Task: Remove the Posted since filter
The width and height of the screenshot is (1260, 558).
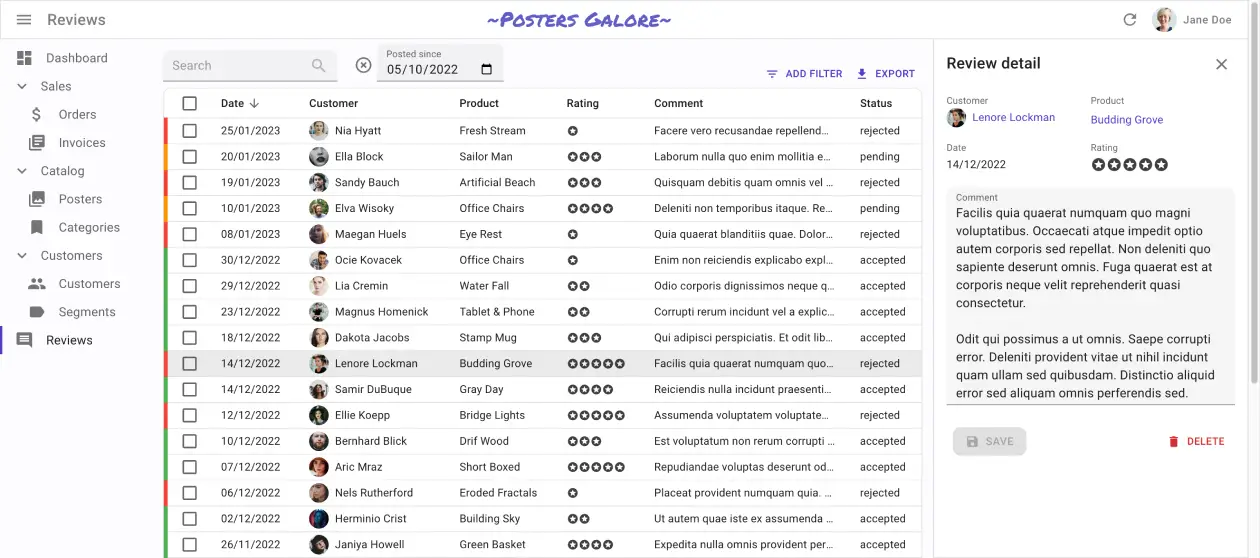Action: pos(364,66)
